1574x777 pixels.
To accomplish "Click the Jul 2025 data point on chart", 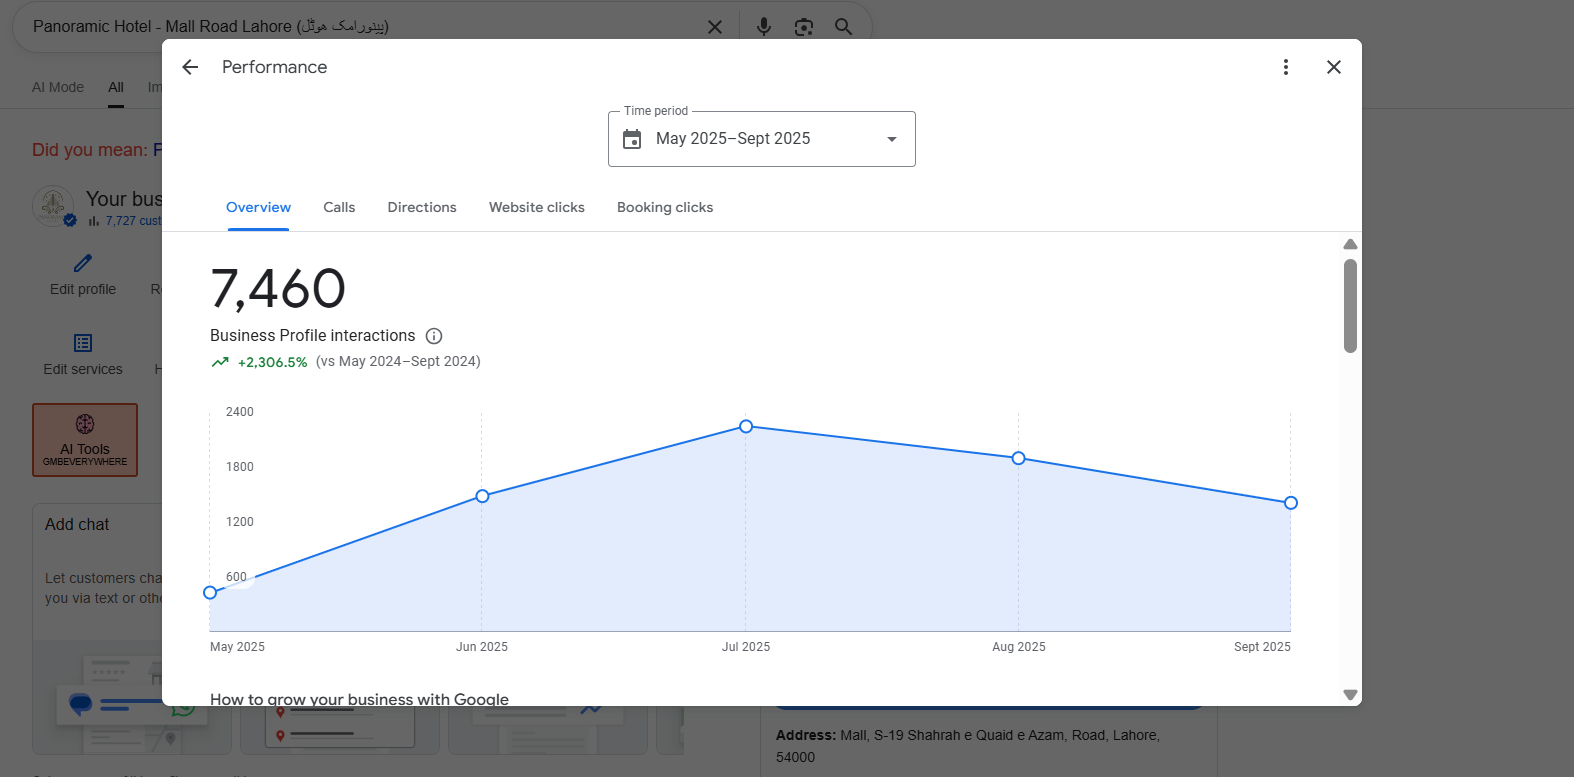I will pyautogui.click(x=746, y=426).
